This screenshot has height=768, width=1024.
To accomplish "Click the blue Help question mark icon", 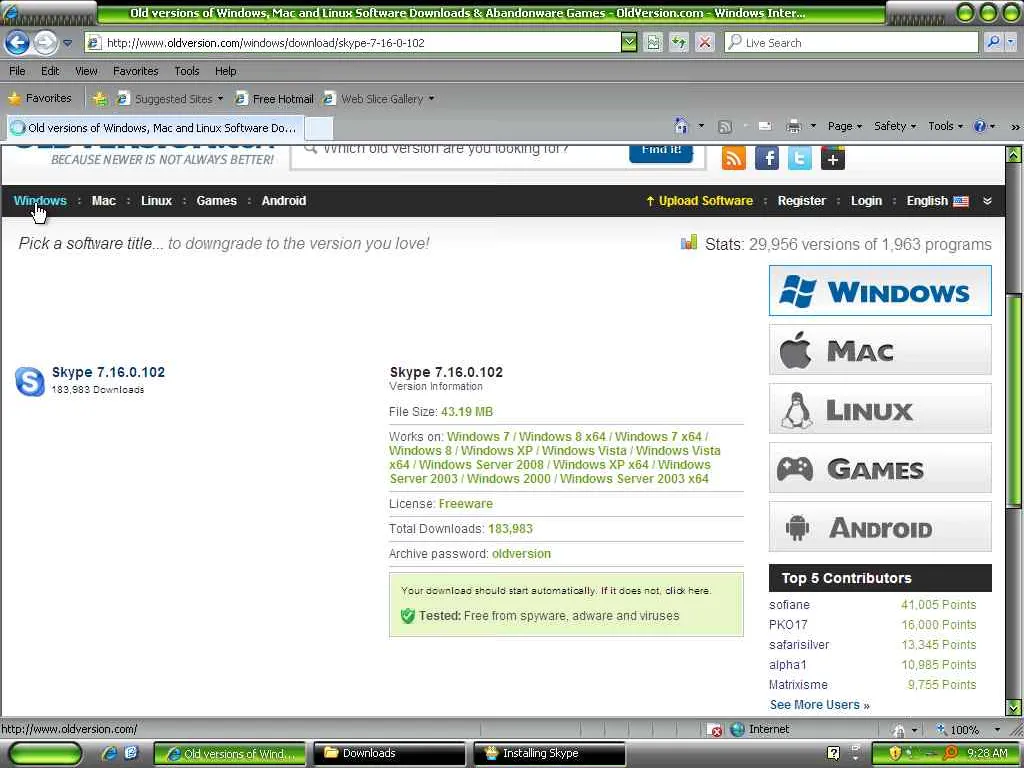I will (x=980, y=127).
